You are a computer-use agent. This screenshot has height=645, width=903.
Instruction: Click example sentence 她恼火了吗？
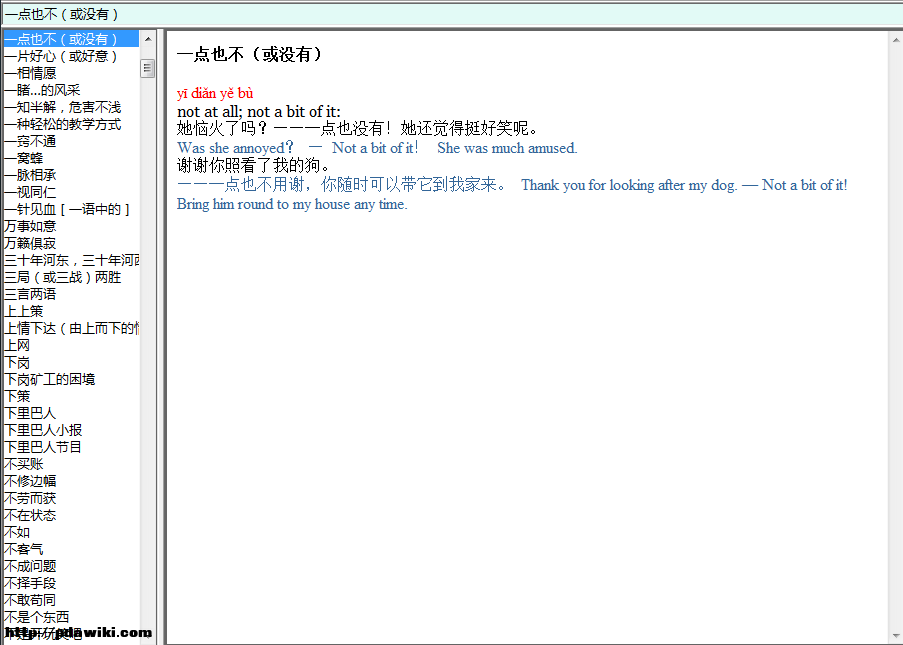[x=222, y=128]
